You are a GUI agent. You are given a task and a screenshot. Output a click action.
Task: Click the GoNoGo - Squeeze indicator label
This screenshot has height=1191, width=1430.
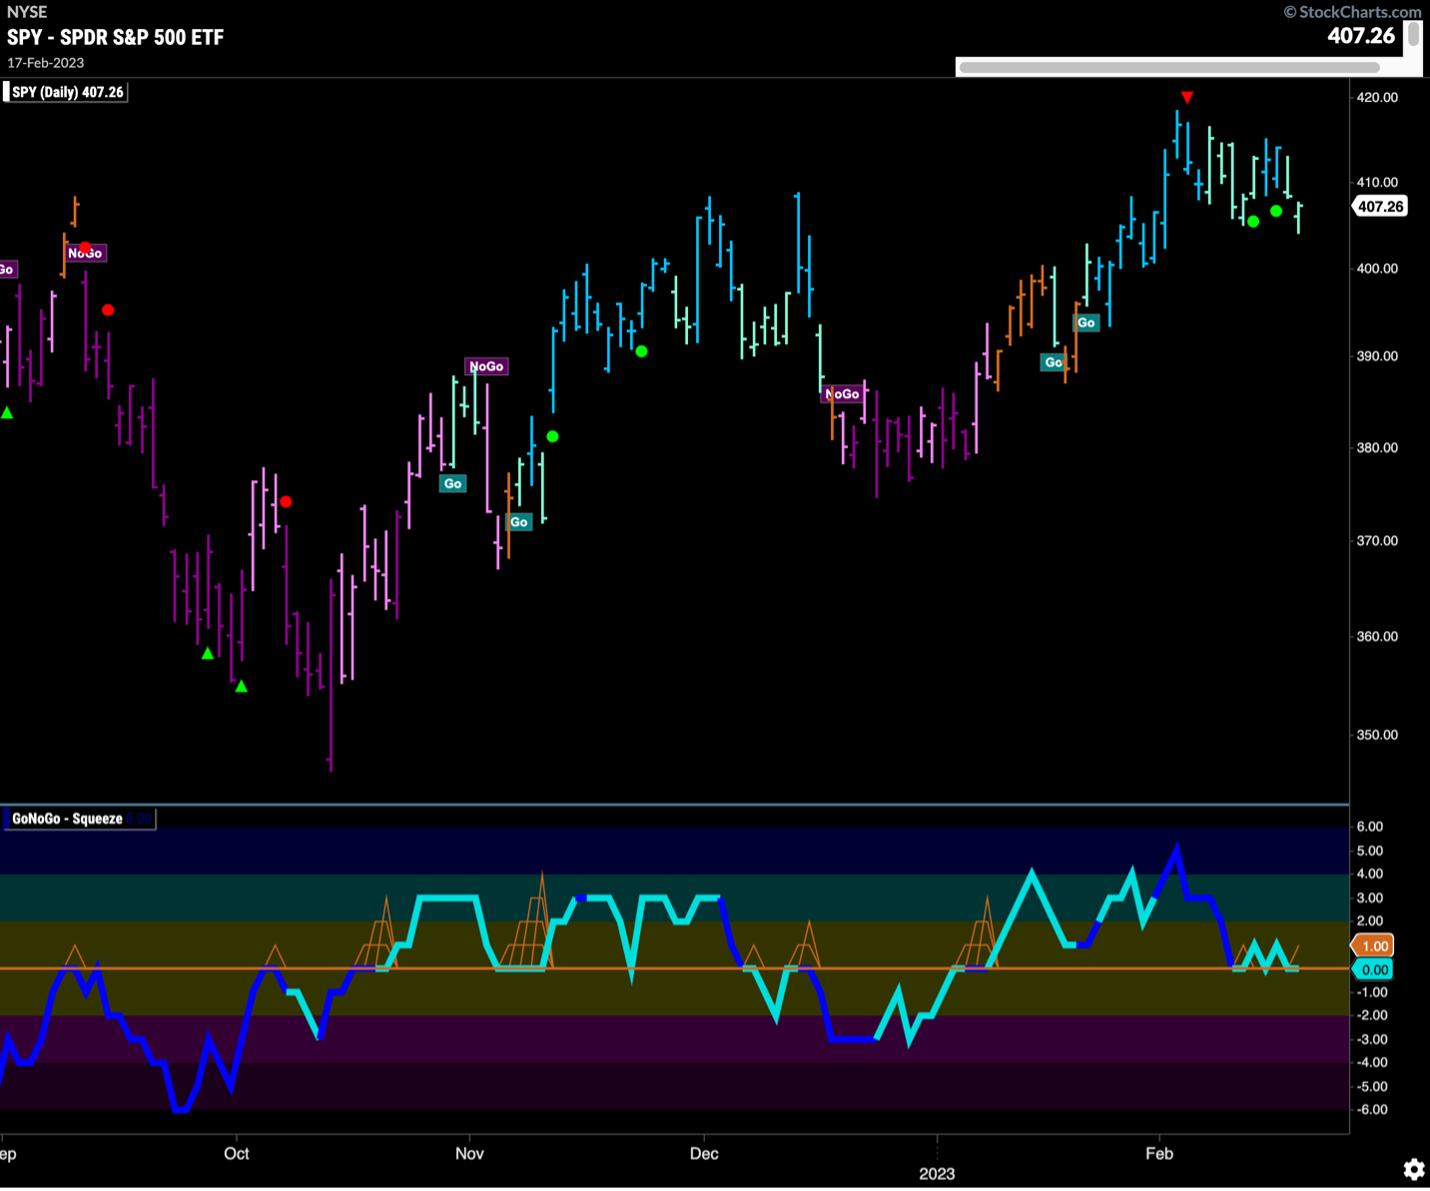click(x=67, y=818)
